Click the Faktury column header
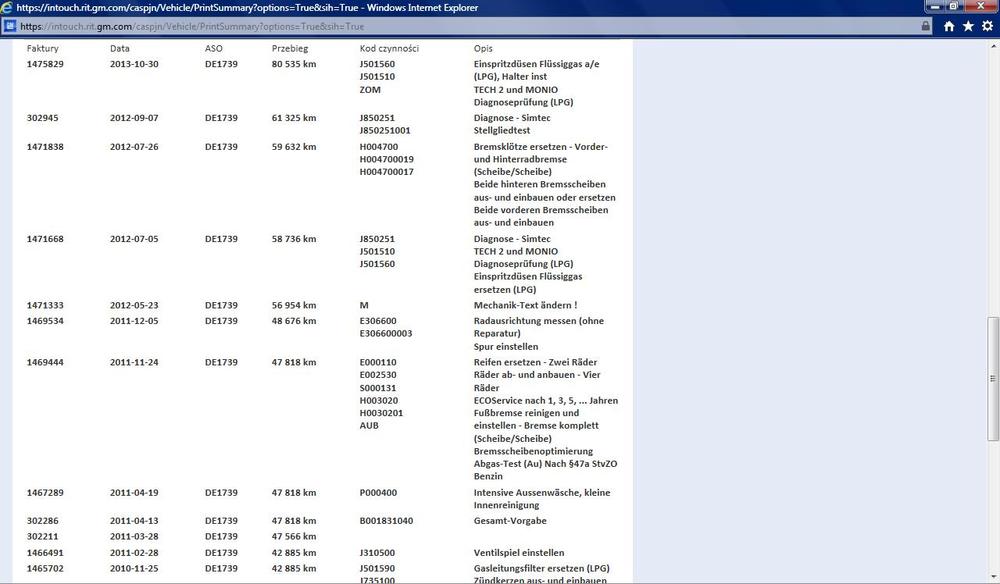The image size is (1000, 584). [x=43, y=48]
